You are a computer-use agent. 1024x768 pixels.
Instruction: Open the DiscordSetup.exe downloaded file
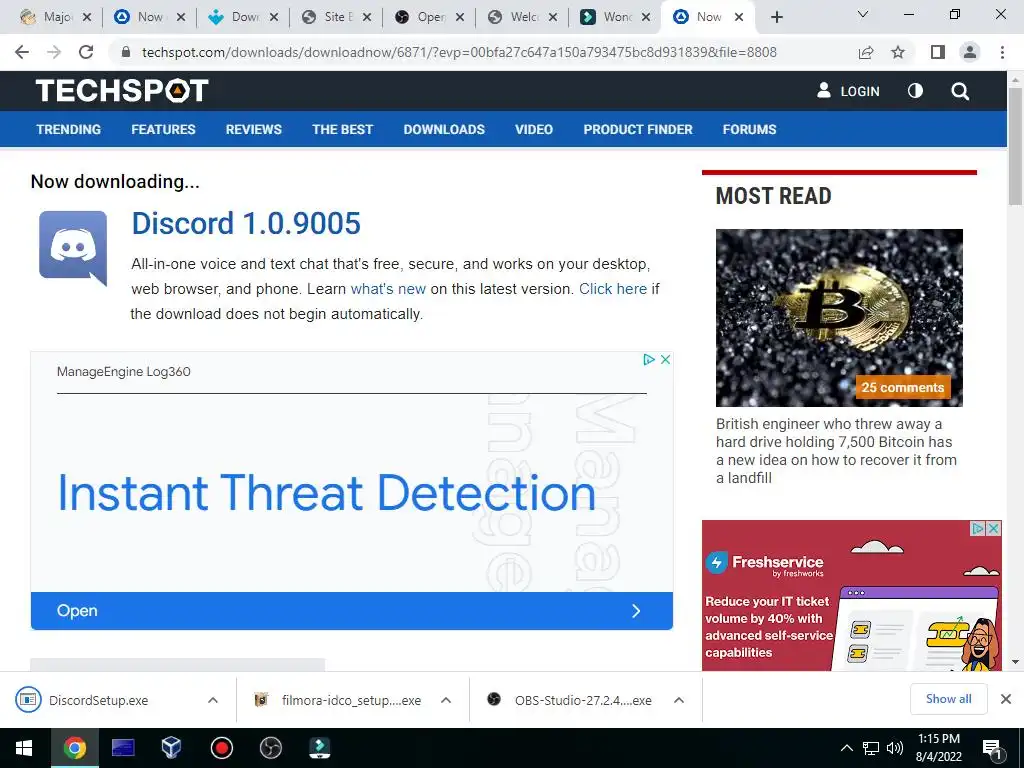[x=99, y=700]
